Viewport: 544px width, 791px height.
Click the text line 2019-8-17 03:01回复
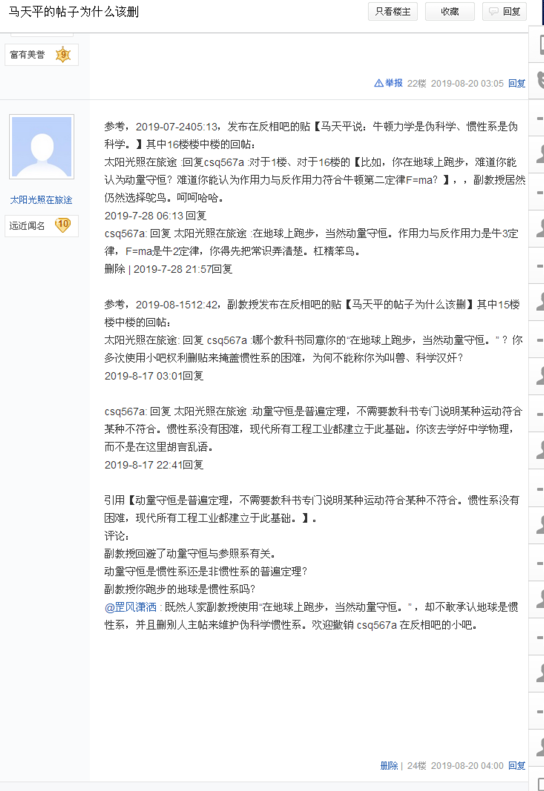tap(154, 376)
